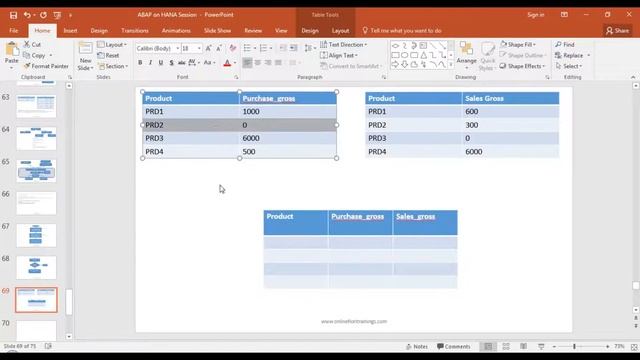Screen dimensions: 640x360
Task: Switch to the Slide Show tab
Action: 217,31
